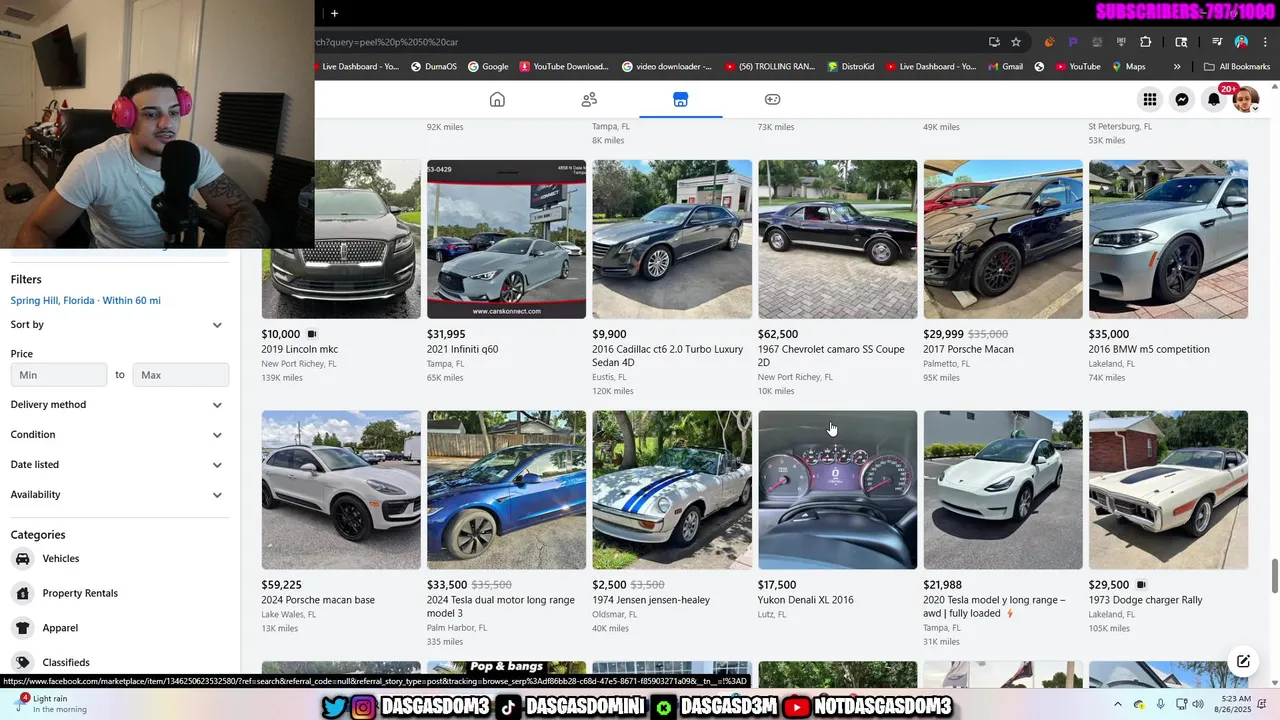This screenshot has height=720, width=1280.
Task: Expand the Condition filter
Action: tap(119, 435)
